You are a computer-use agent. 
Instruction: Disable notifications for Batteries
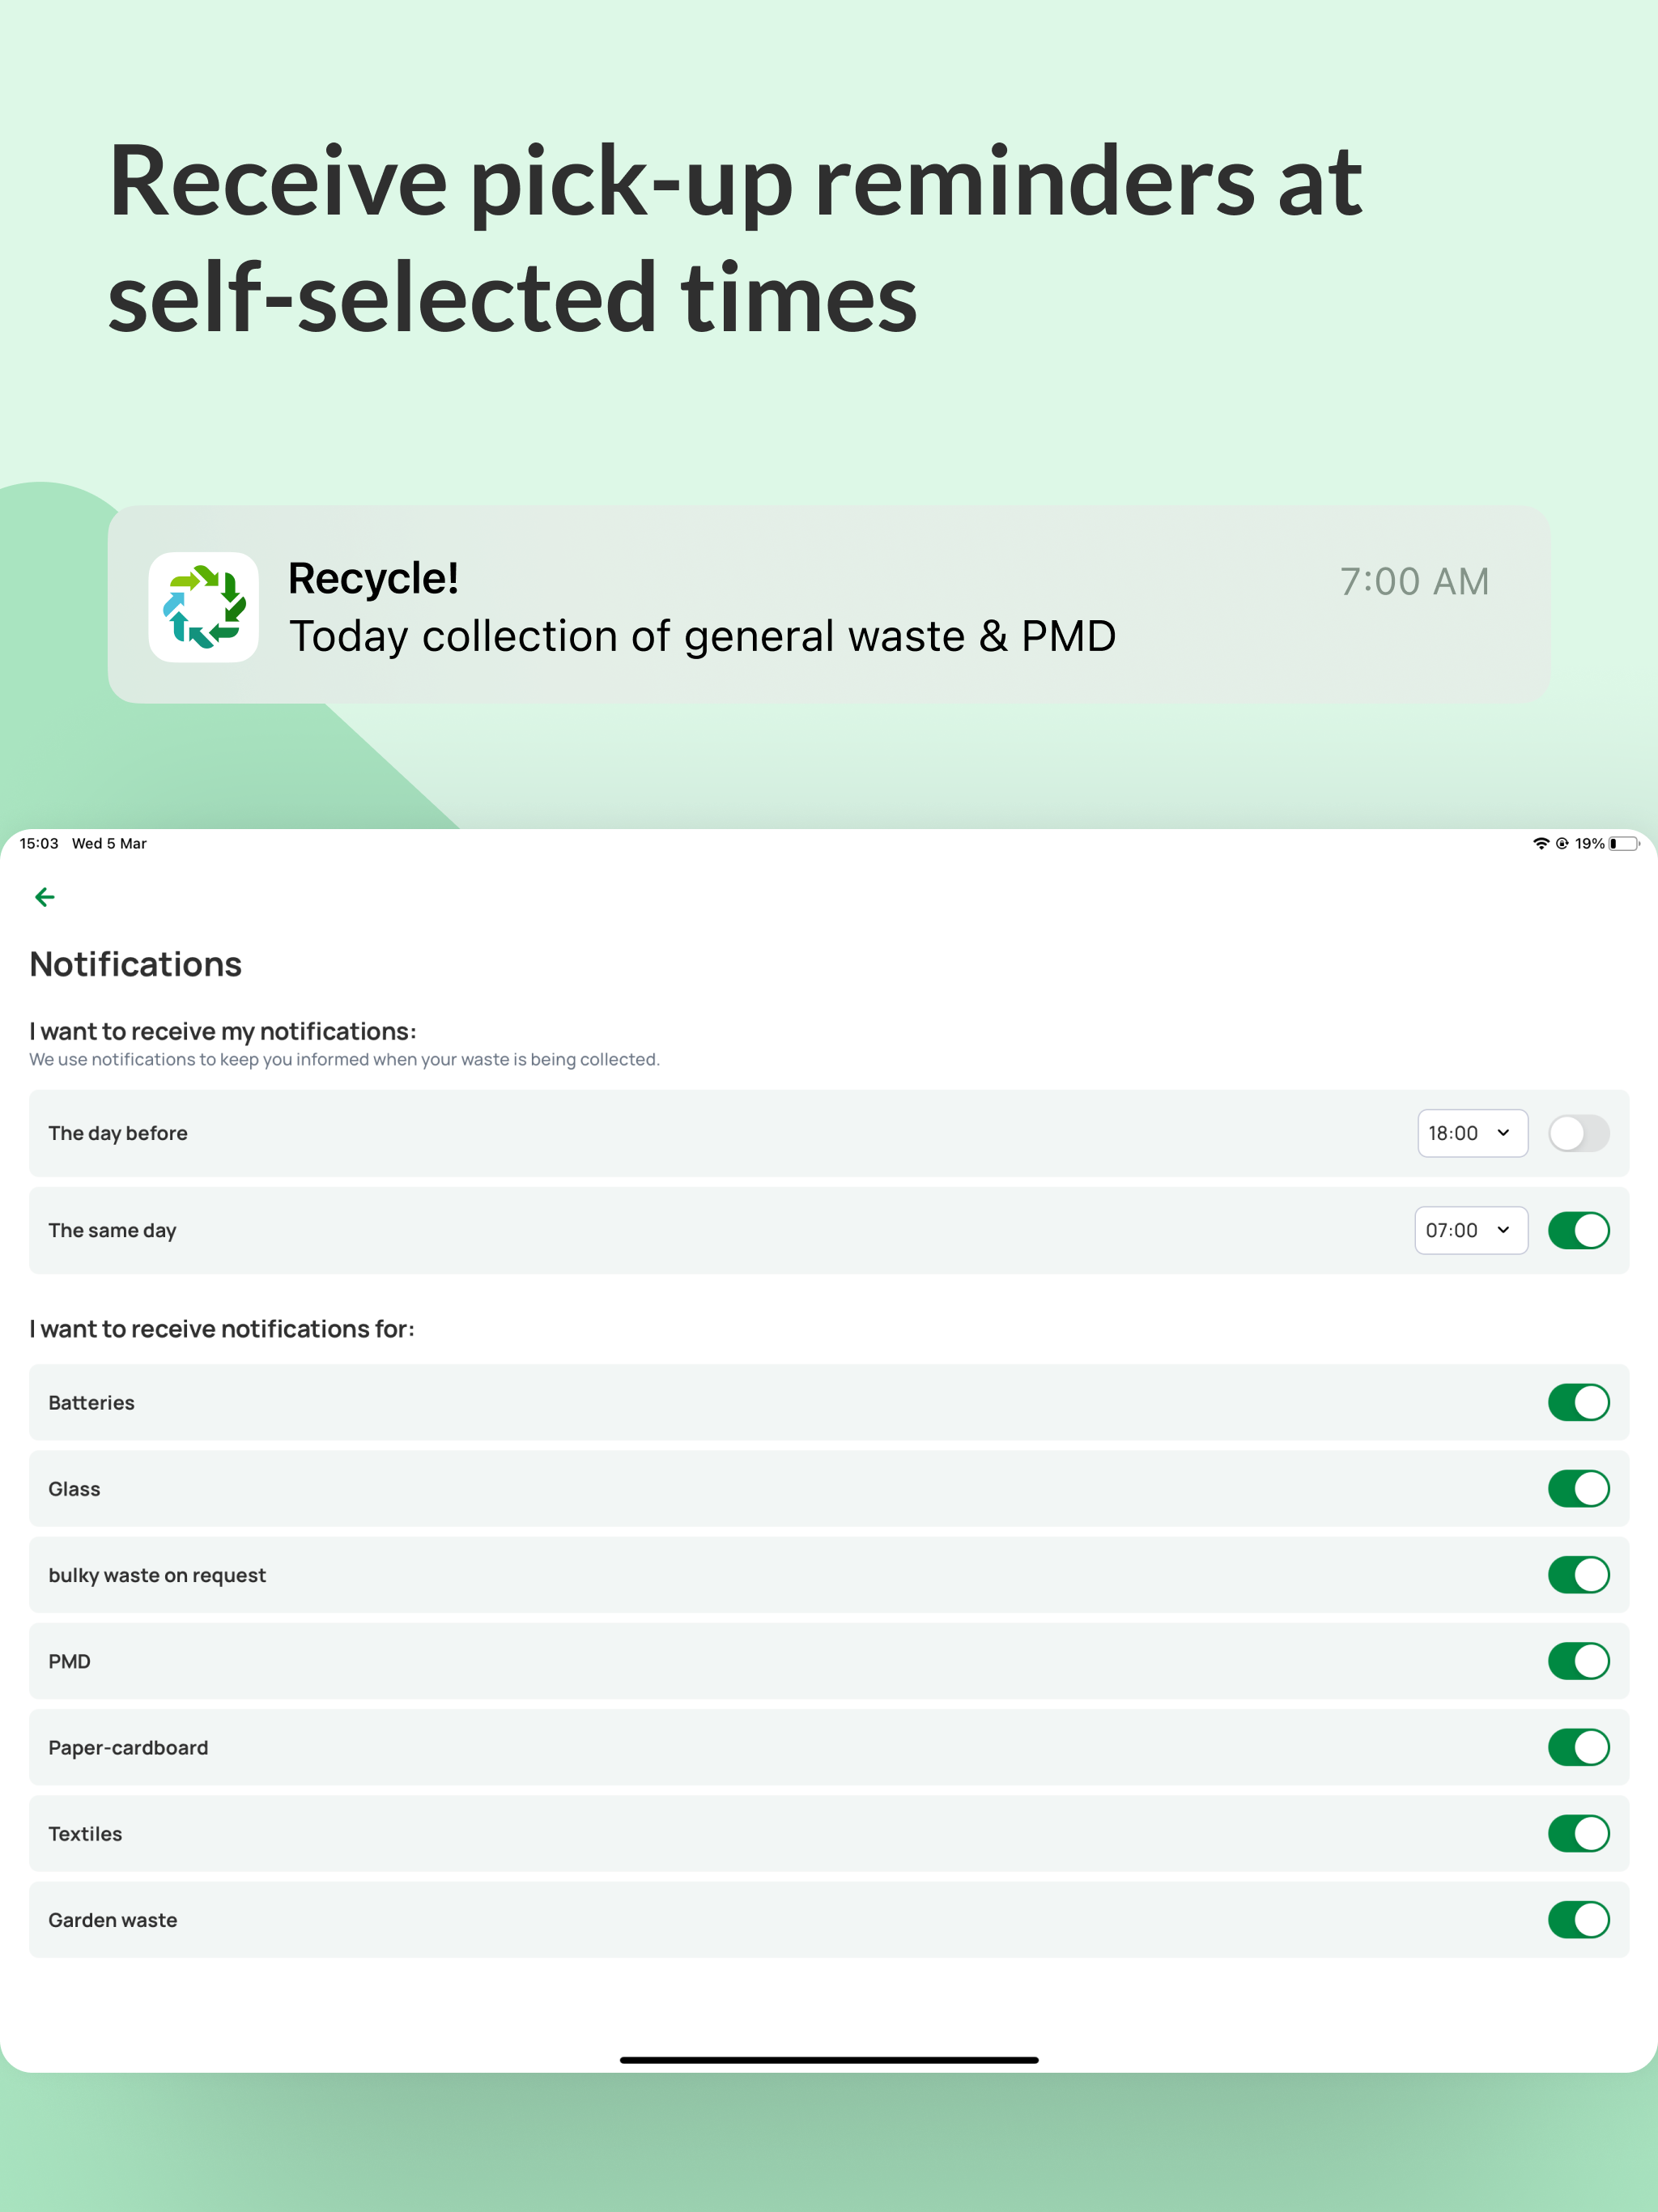tap(1579, 1402)
